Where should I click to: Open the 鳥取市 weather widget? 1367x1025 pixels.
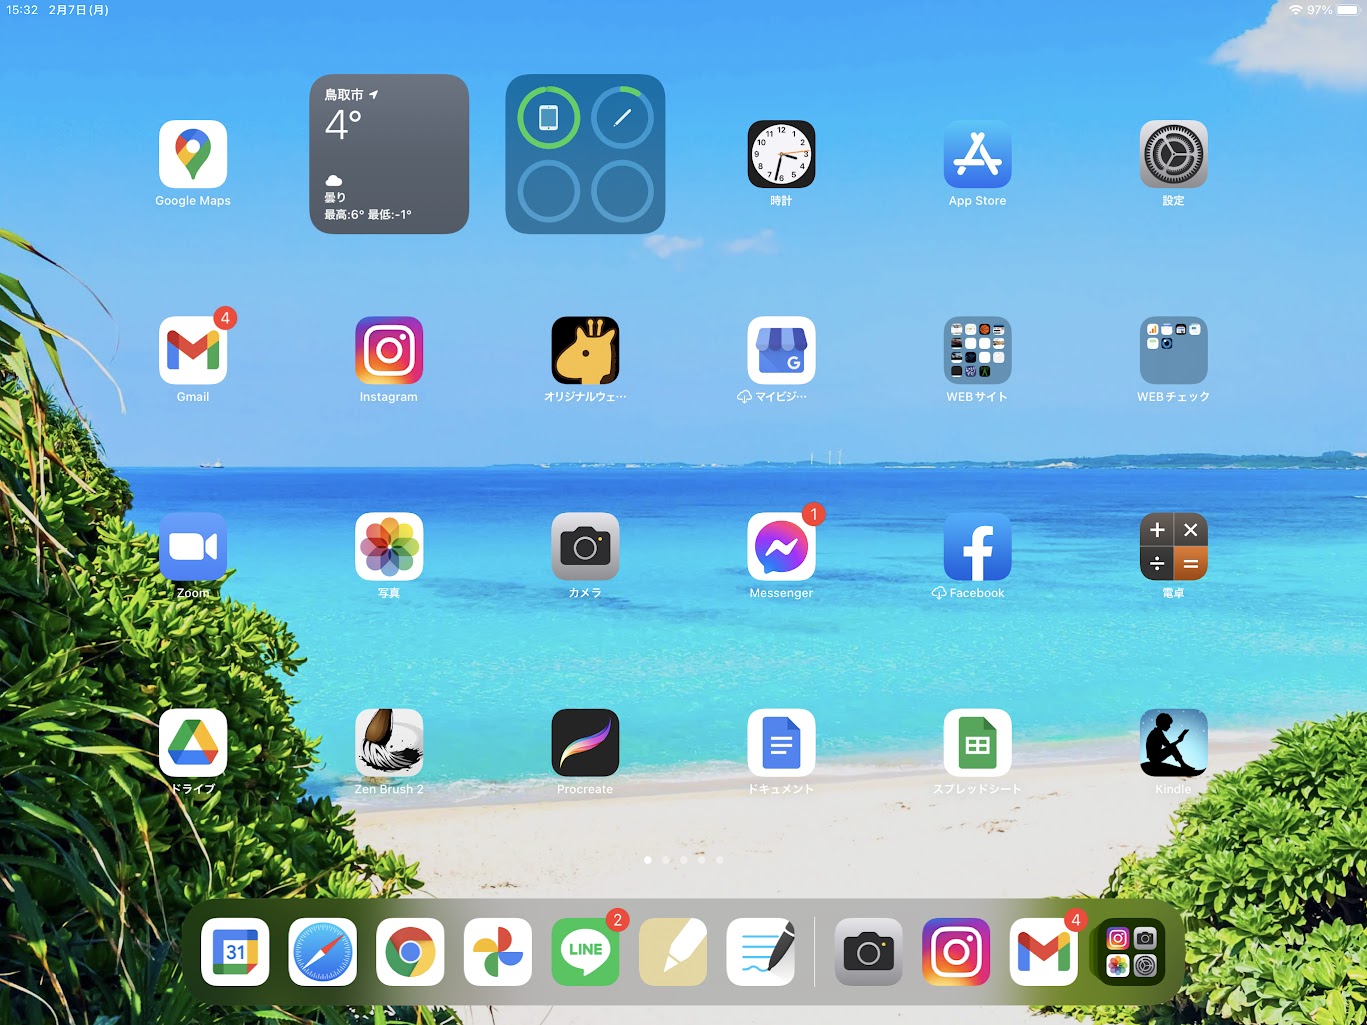(389, 154)
